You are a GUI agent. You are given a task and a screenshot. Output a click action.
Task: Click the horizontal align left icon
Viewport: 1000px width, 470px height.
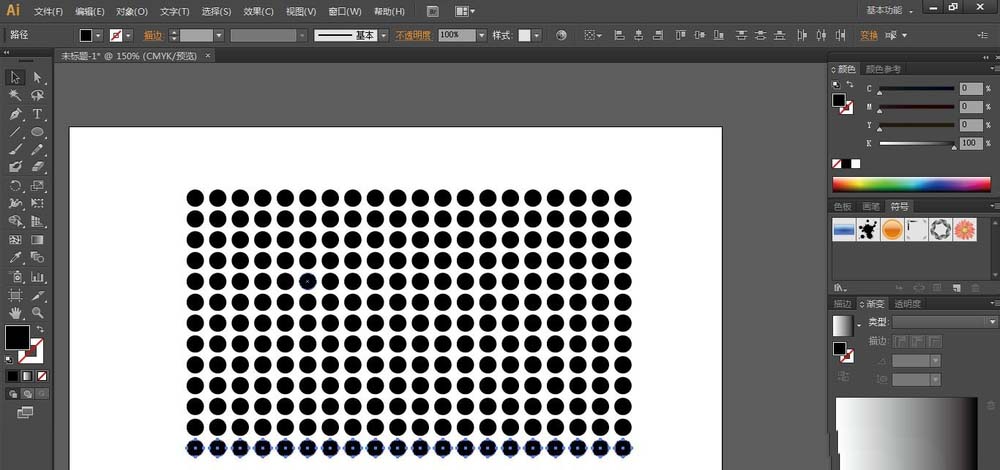click(x=618, y=35)
